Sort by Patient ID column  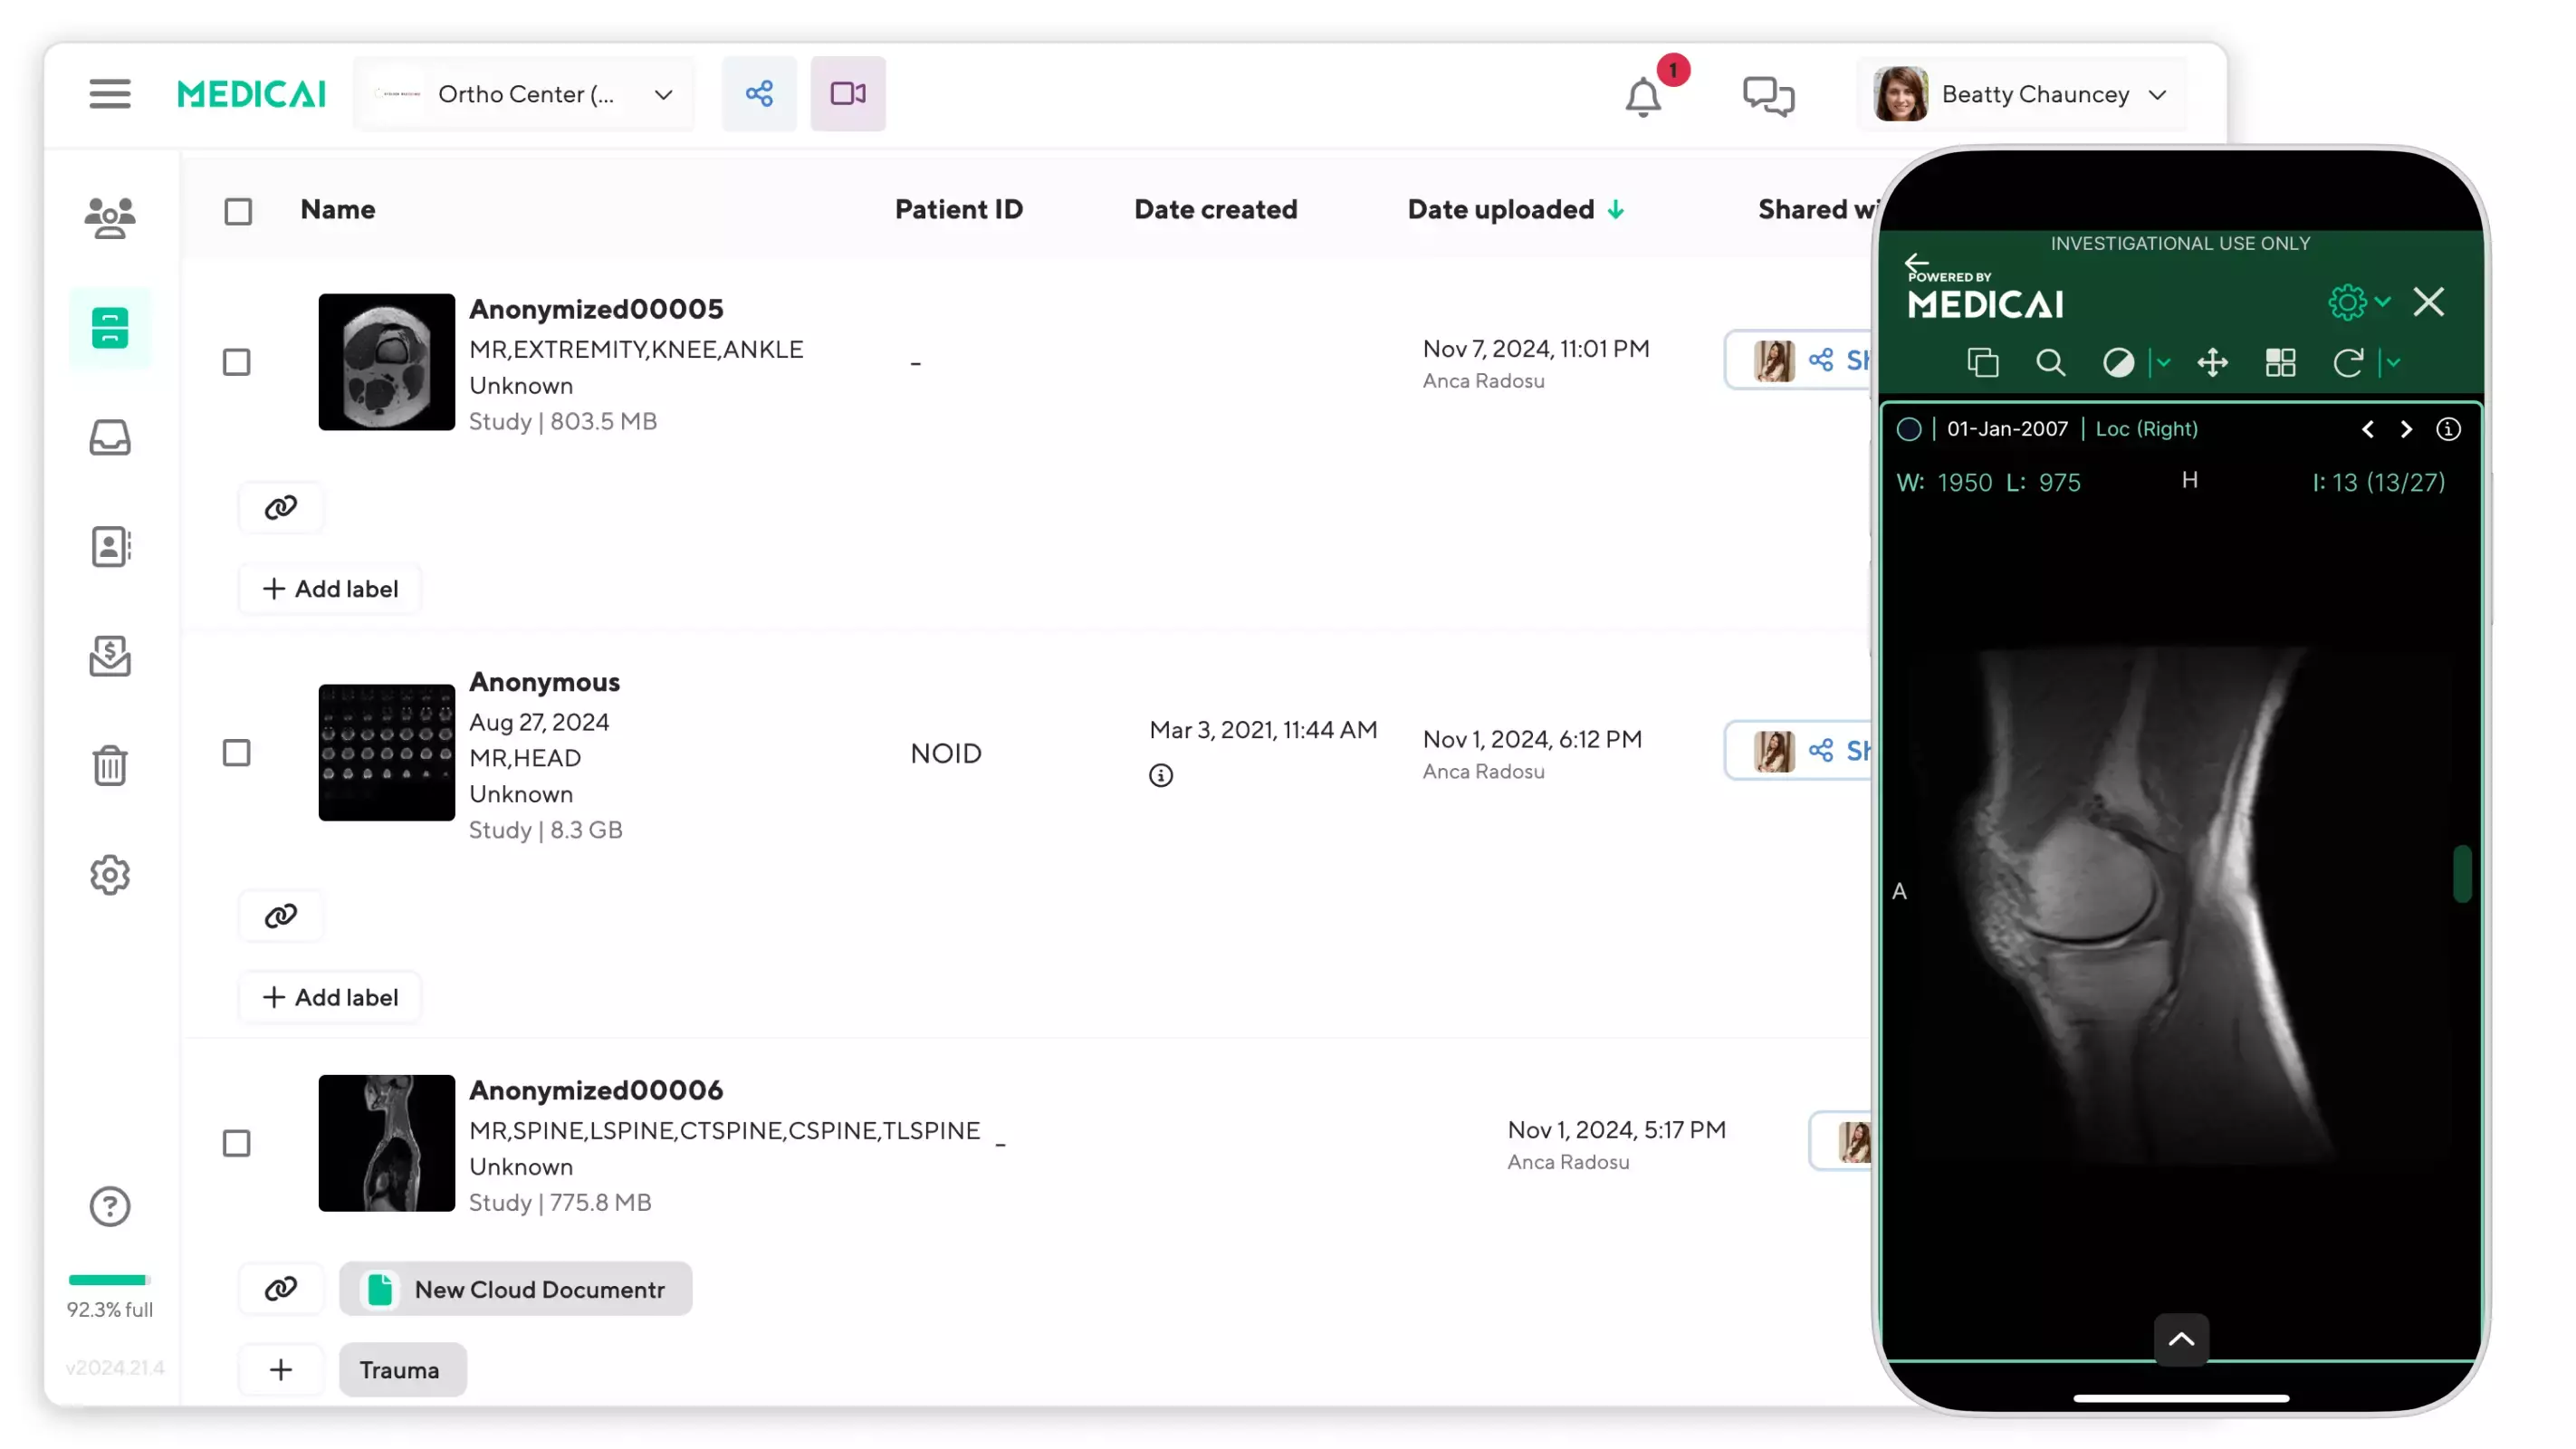(x=958, y=210)
